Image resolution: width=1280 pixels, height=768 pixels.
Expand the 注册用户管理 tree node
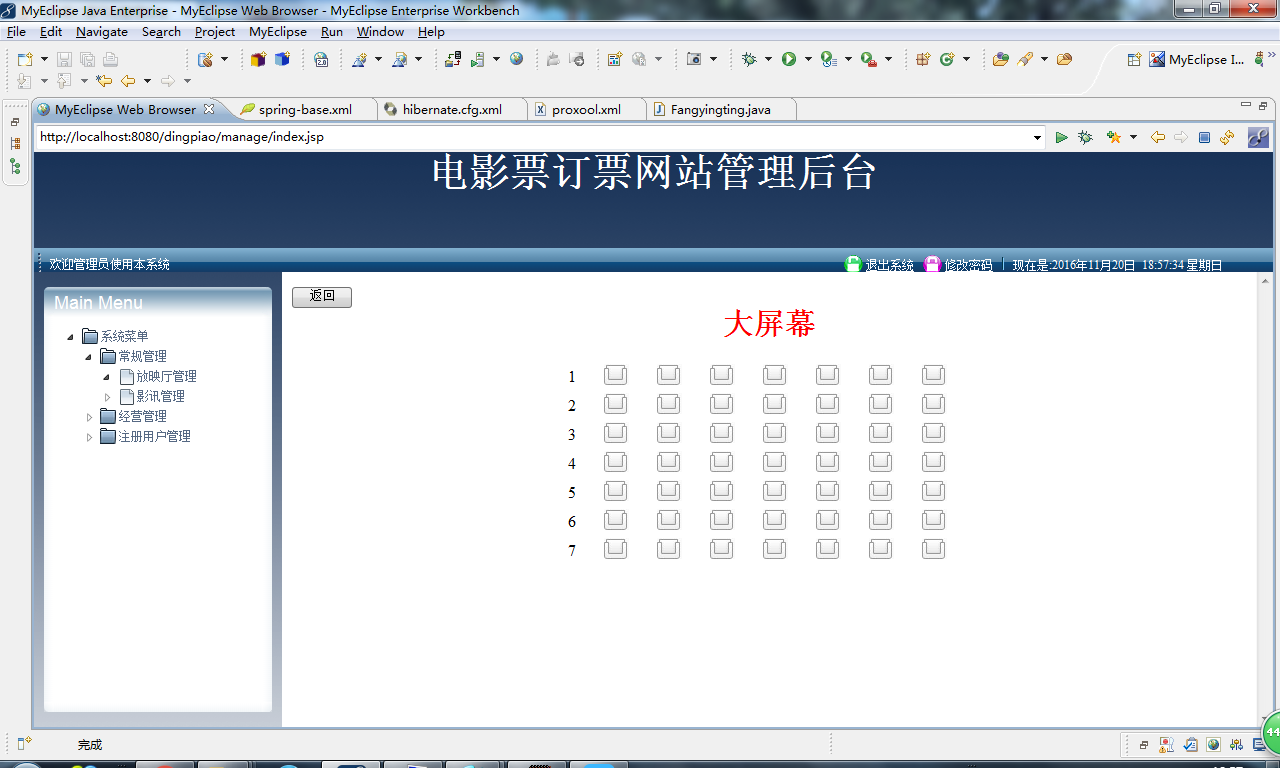[x=88, y=437]
